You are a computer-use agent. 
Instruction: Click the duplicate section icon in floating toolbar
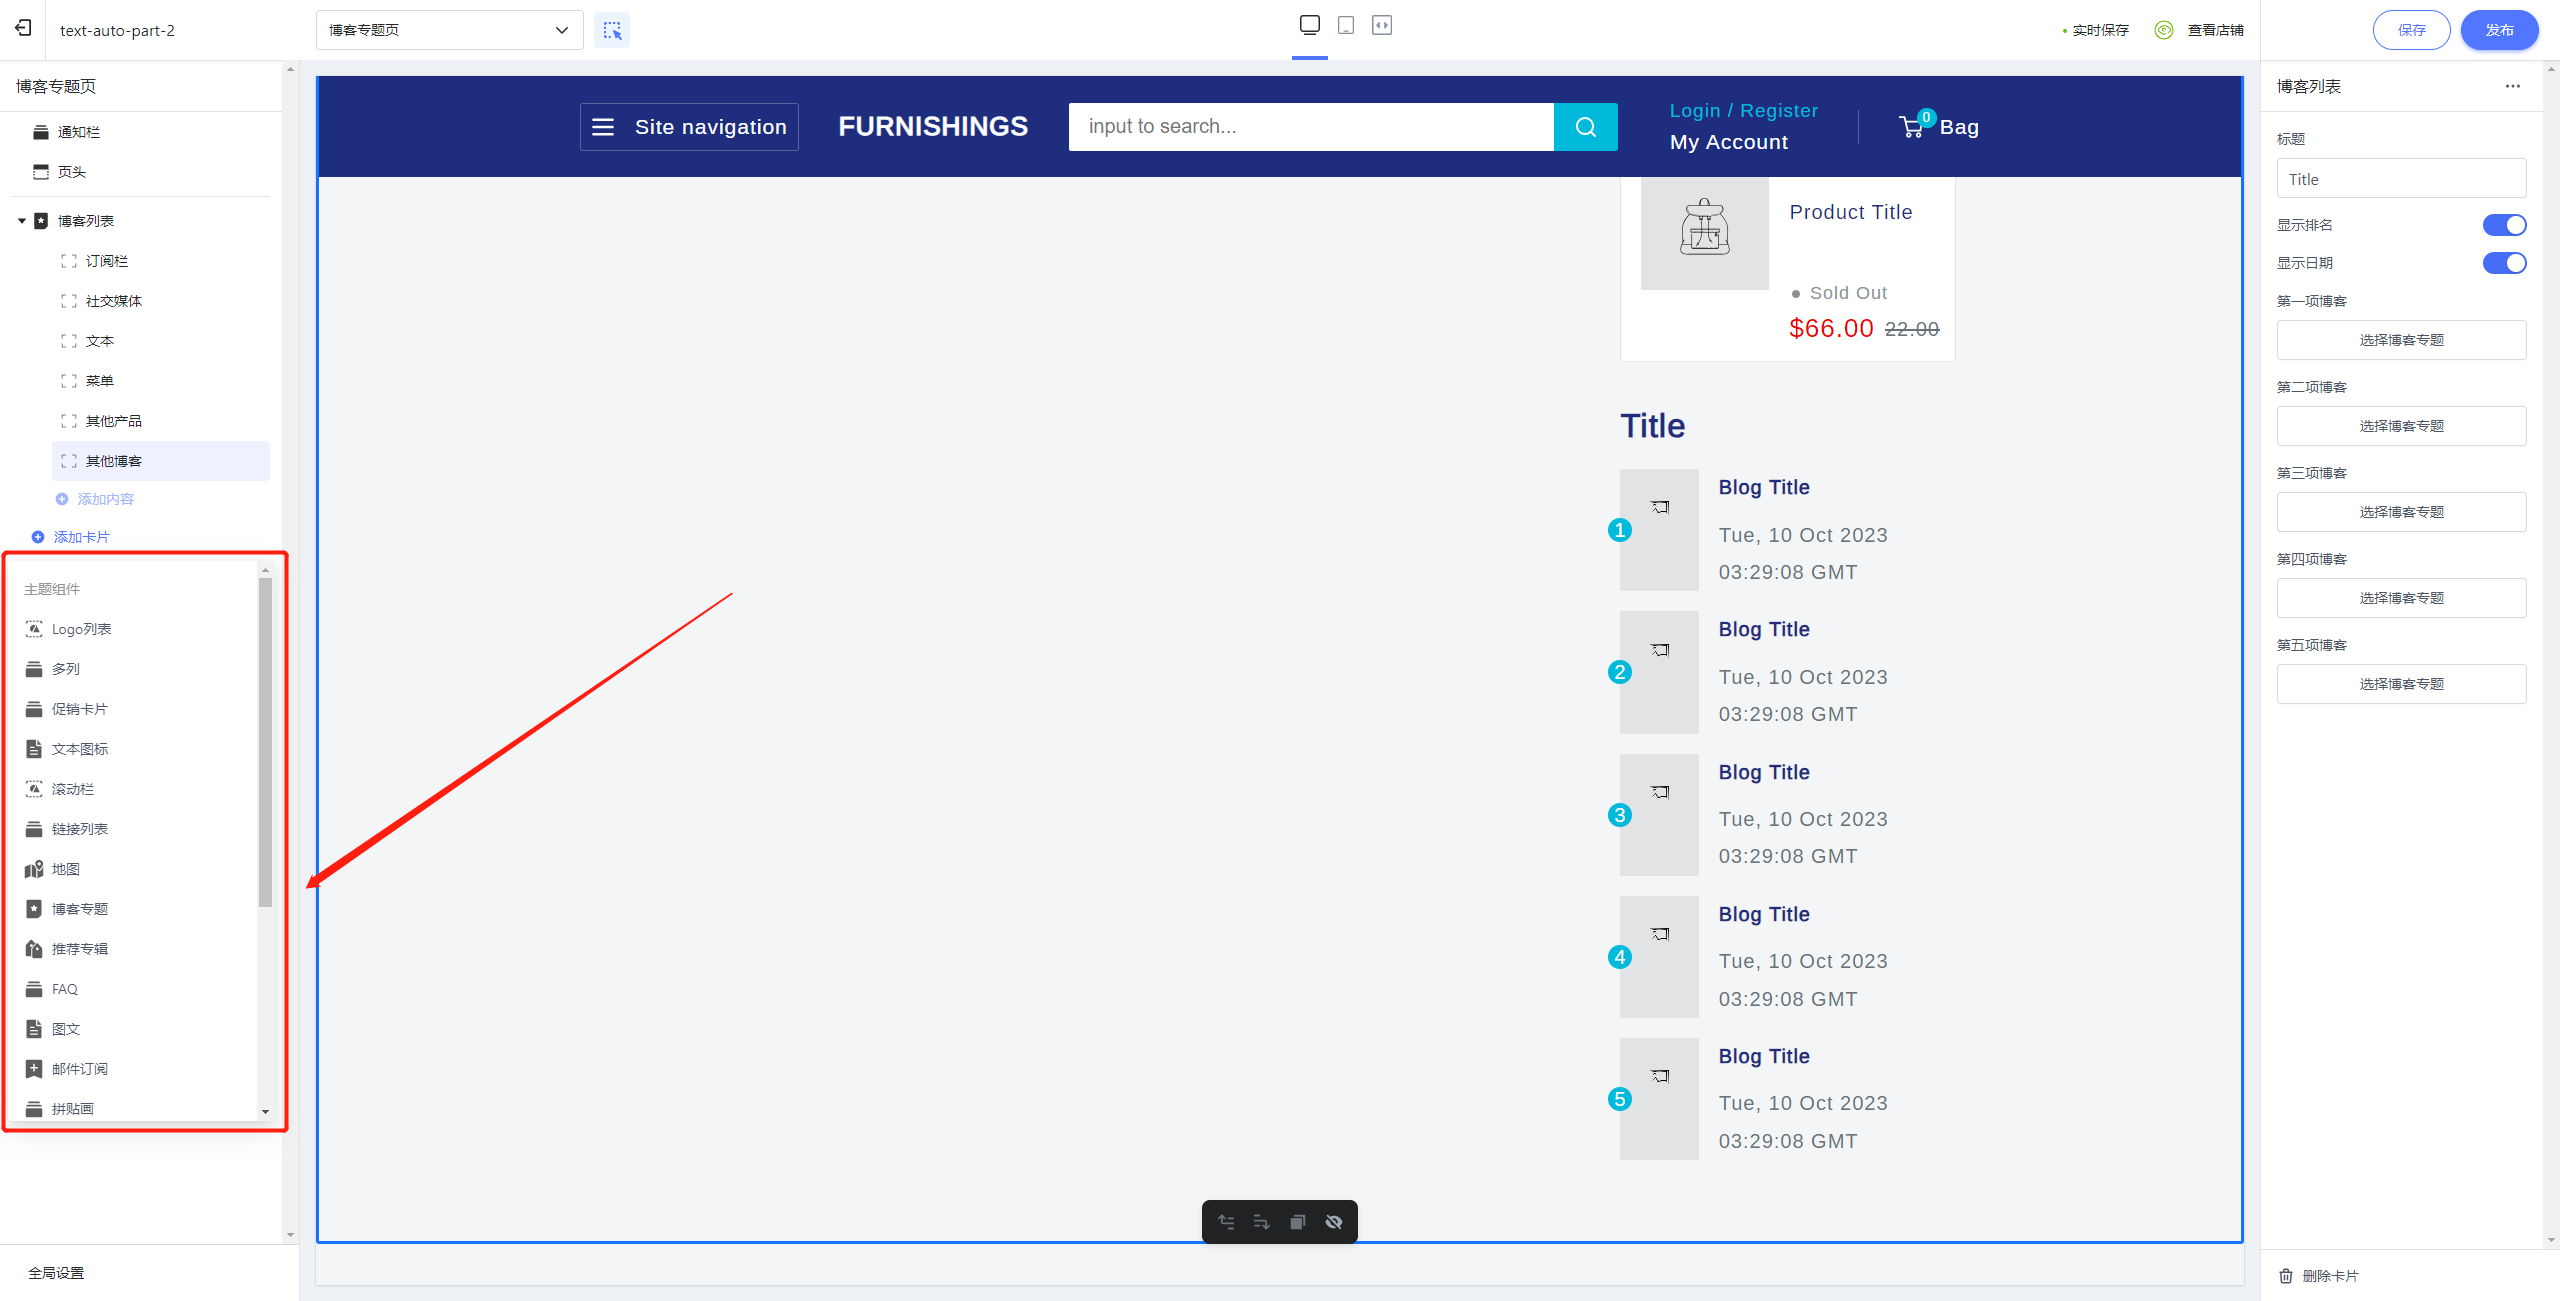coord(1298,1222)
